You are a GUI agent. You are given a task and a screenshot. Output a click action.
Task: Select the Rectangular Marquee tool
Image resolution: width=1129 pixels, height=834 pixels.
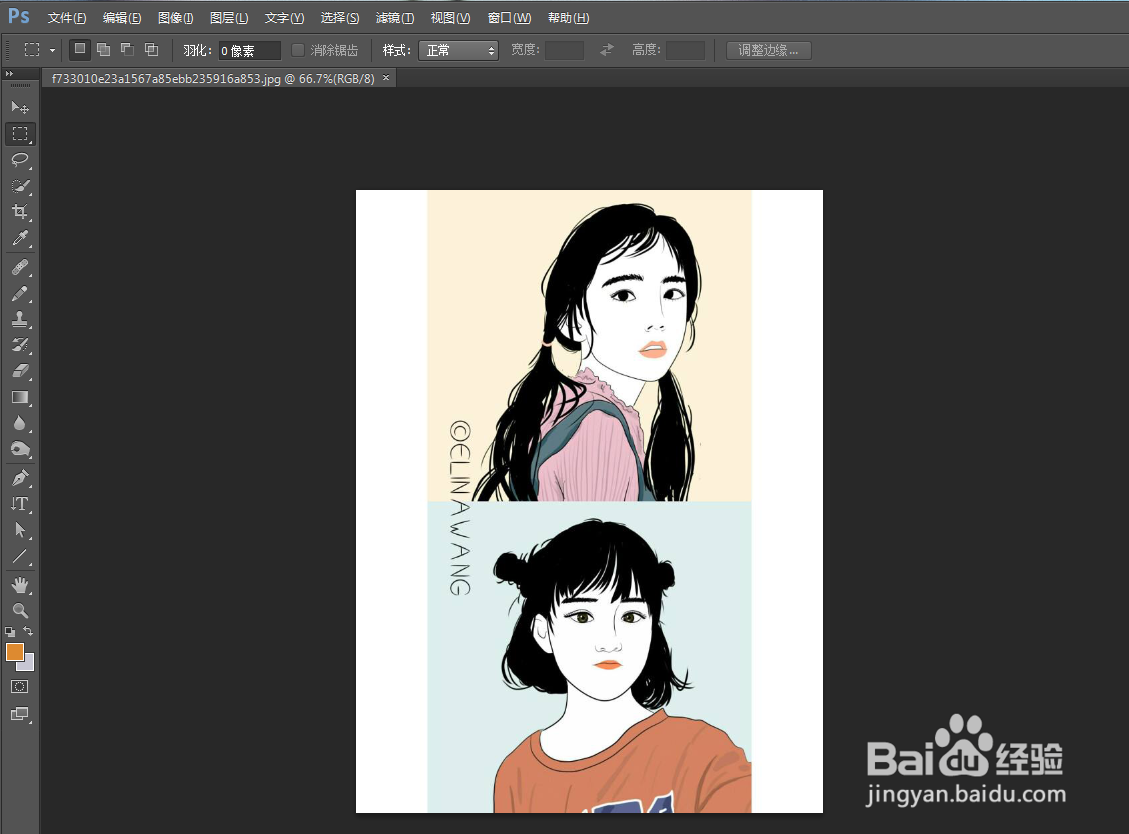[x=19, y=134]
